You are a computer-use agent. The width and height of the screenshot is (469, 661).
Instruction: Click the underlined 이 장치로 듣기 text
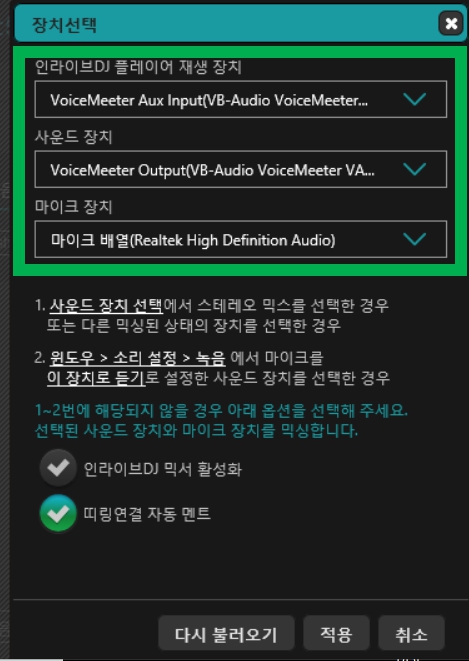96,378
